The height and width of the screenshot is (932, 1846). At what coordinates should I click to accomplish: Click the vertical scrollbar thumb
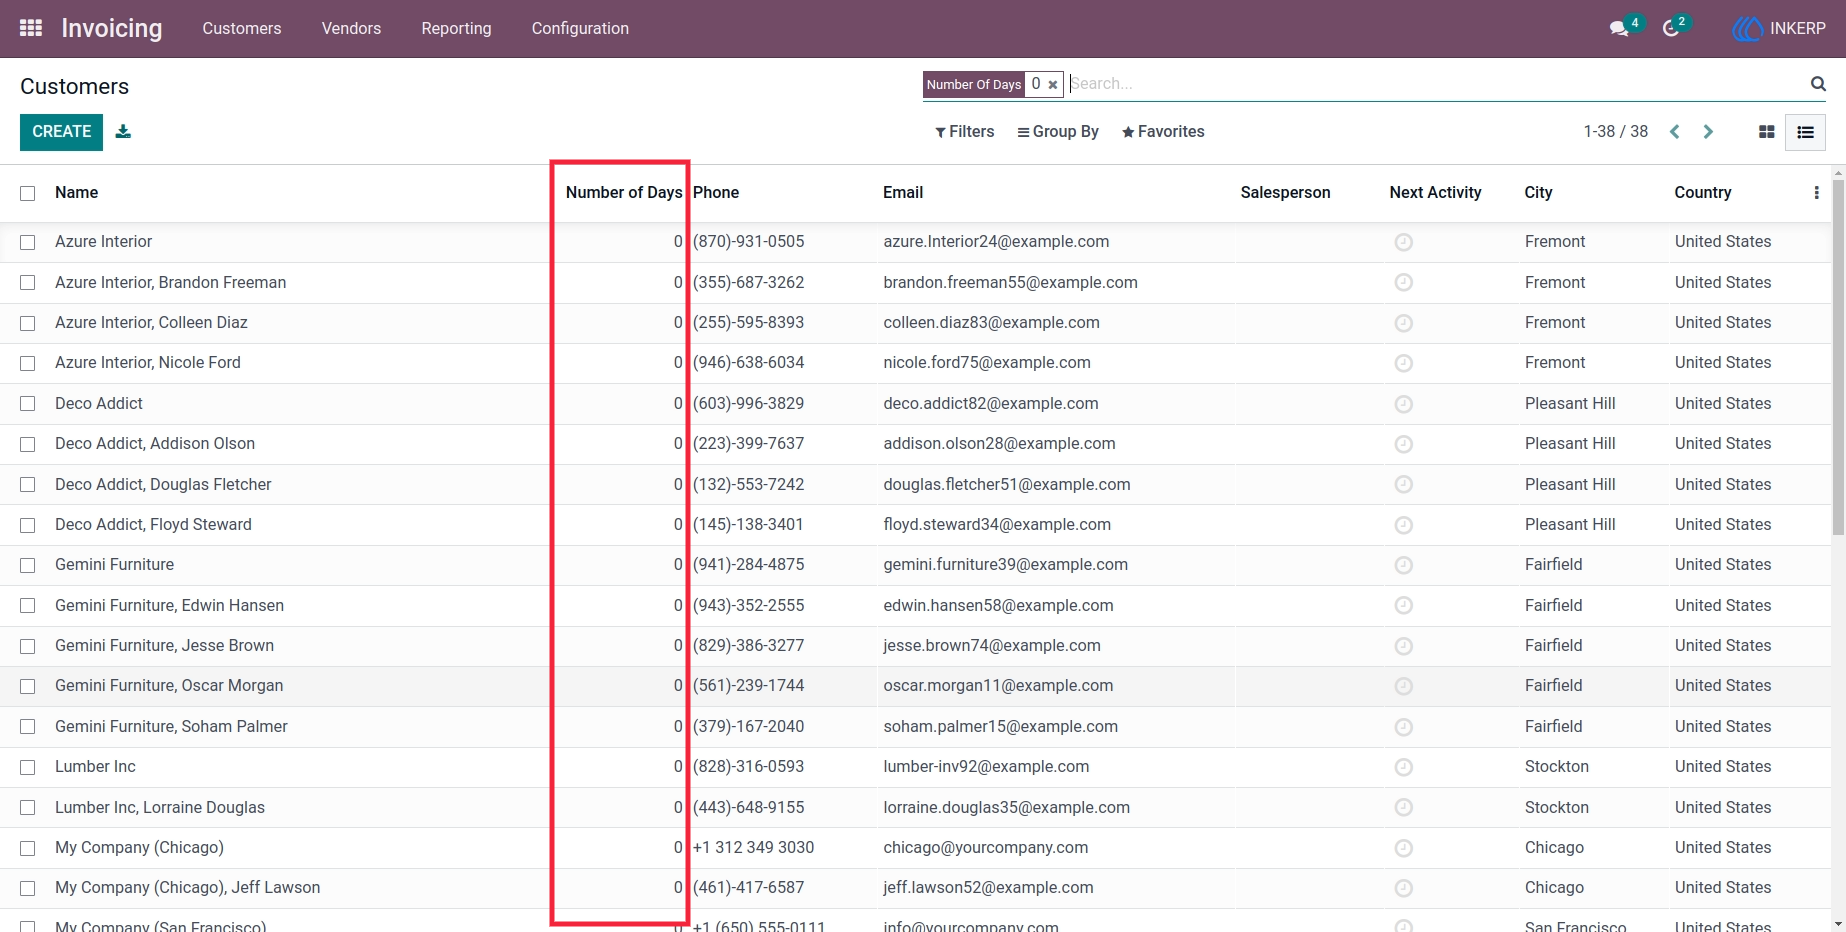tap(1838, 355)
